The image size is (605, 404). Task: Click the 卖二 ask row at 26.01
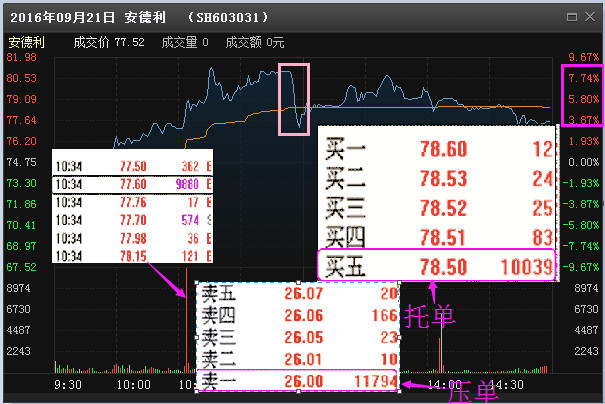pos(298,359)
